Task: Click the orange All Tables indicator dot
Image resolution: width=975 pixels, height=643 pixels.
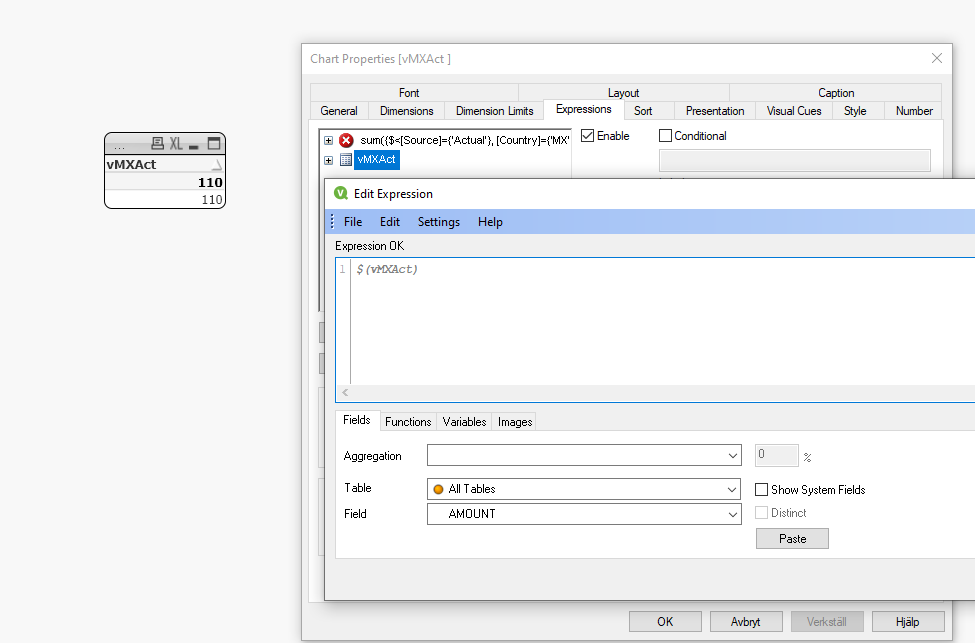Action: (438, 489)
